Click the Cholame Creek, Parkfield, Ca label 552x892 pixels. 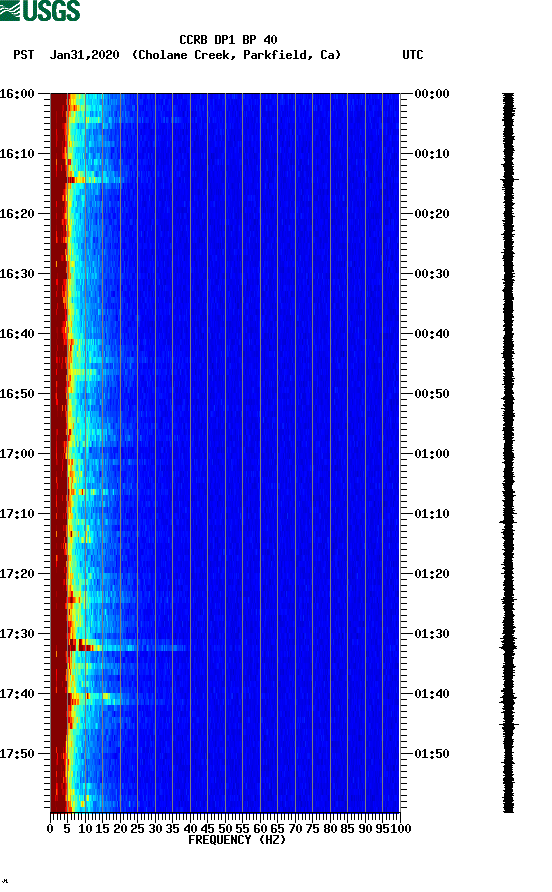[x=236, y=55]
